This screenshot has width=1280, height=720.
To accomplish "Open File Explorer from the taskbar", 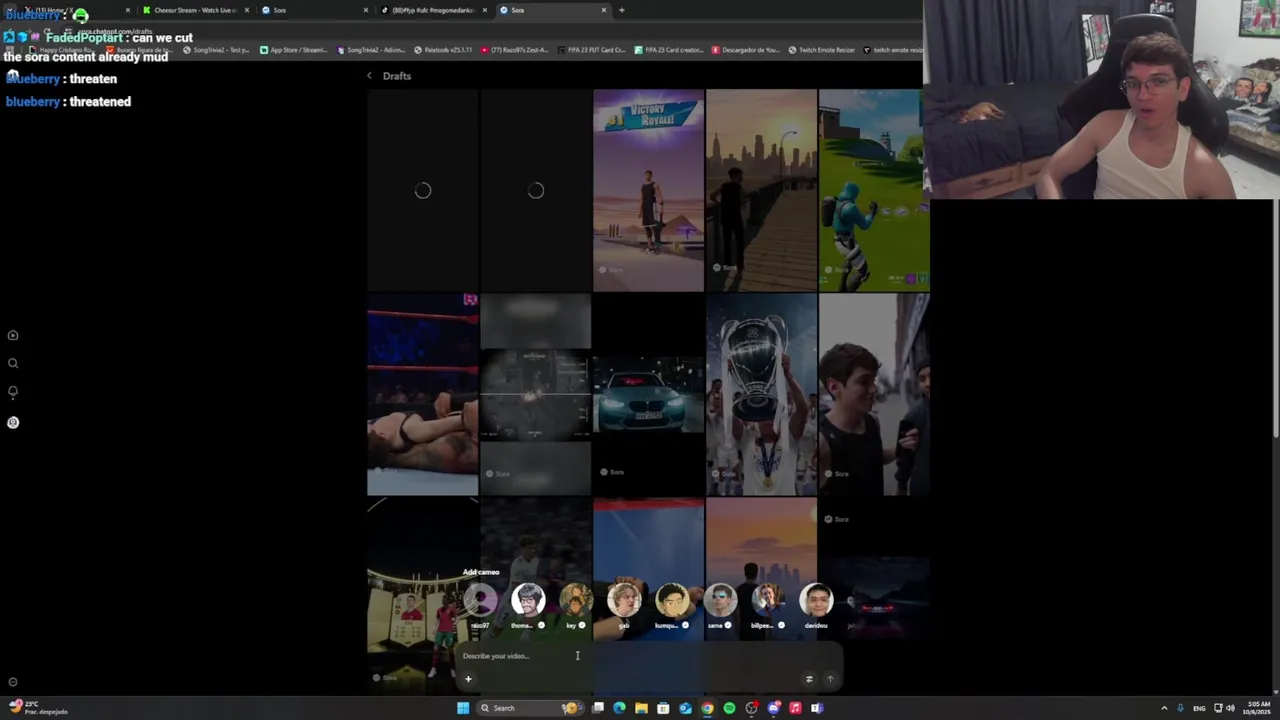I will click(x=641, y=708).
